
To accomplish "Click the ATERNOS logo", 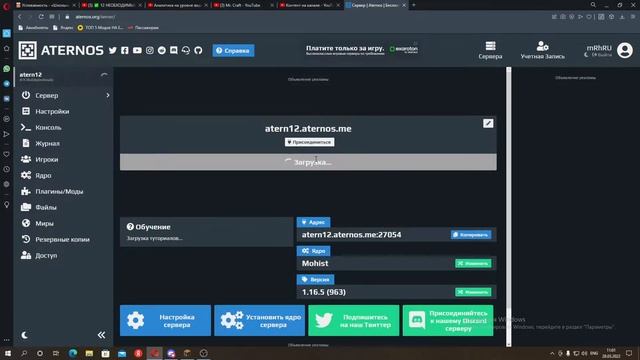I will point(61,50).
